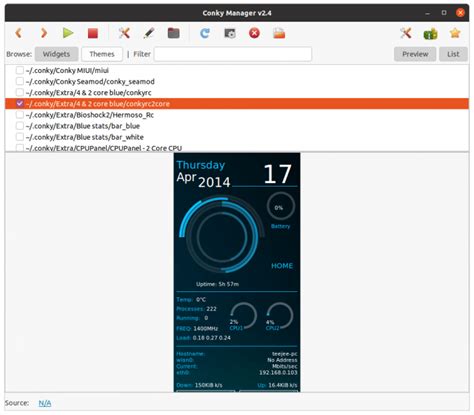Stop the widget with red square icon

93,33
